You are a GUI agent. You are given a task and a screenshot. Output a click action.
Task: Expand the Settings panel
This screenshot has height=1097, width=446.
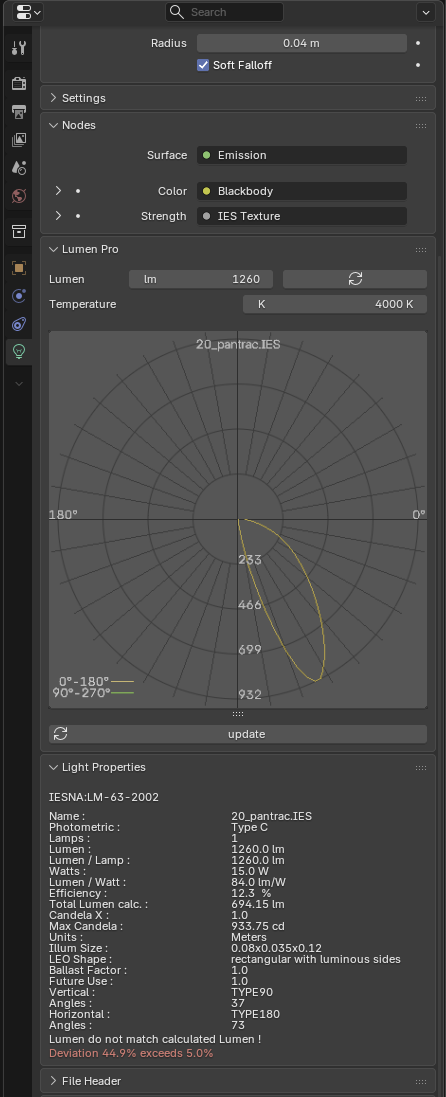click(x=53, y=98)
